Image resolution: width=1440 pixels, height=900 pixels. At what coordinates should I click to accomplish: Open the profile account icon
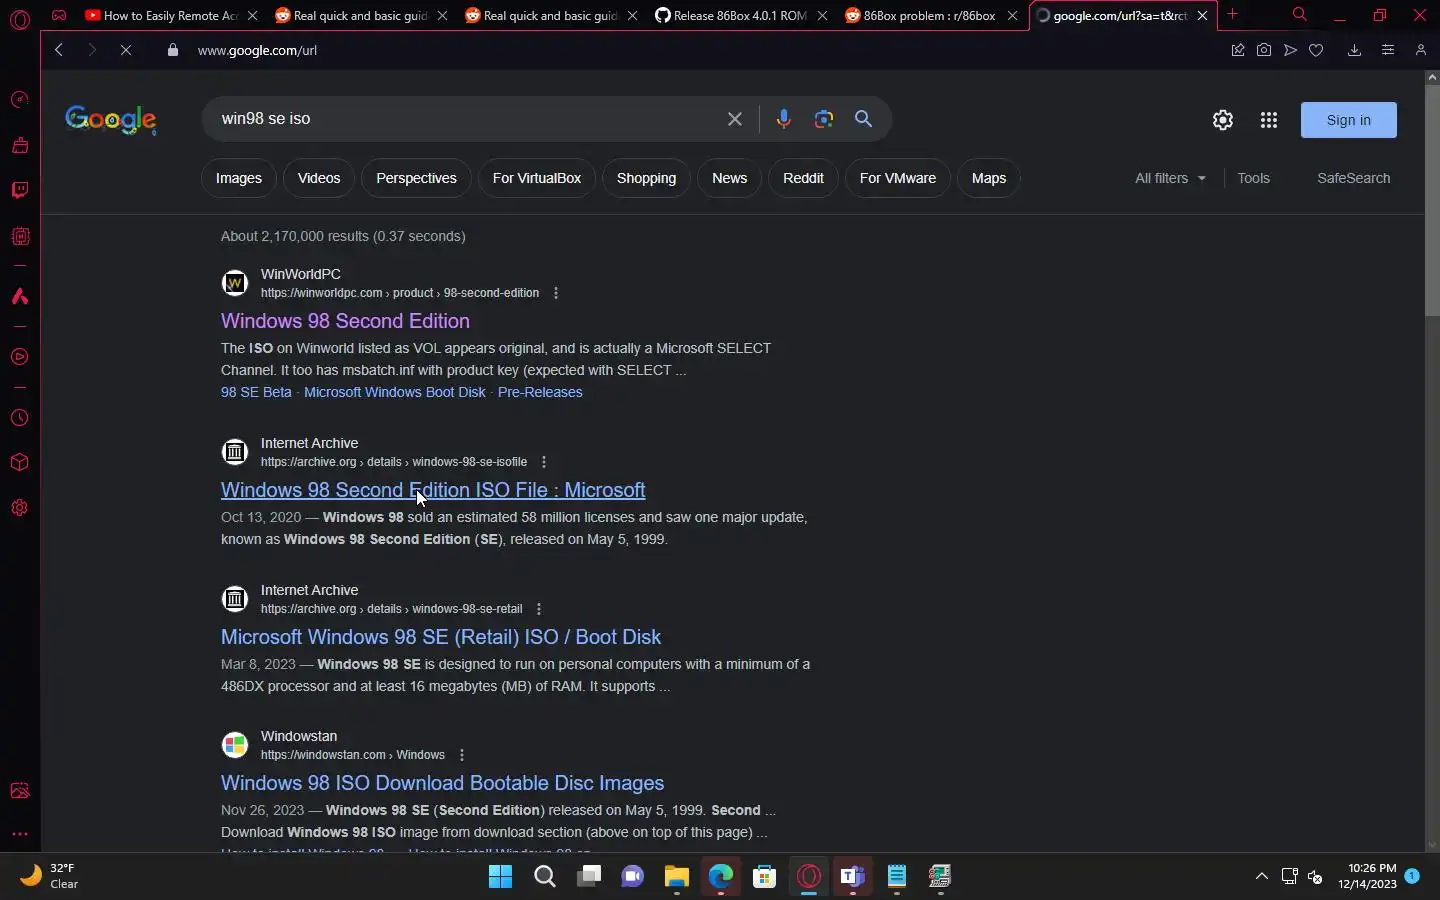pyautogui.click(x=1421, y=50)
